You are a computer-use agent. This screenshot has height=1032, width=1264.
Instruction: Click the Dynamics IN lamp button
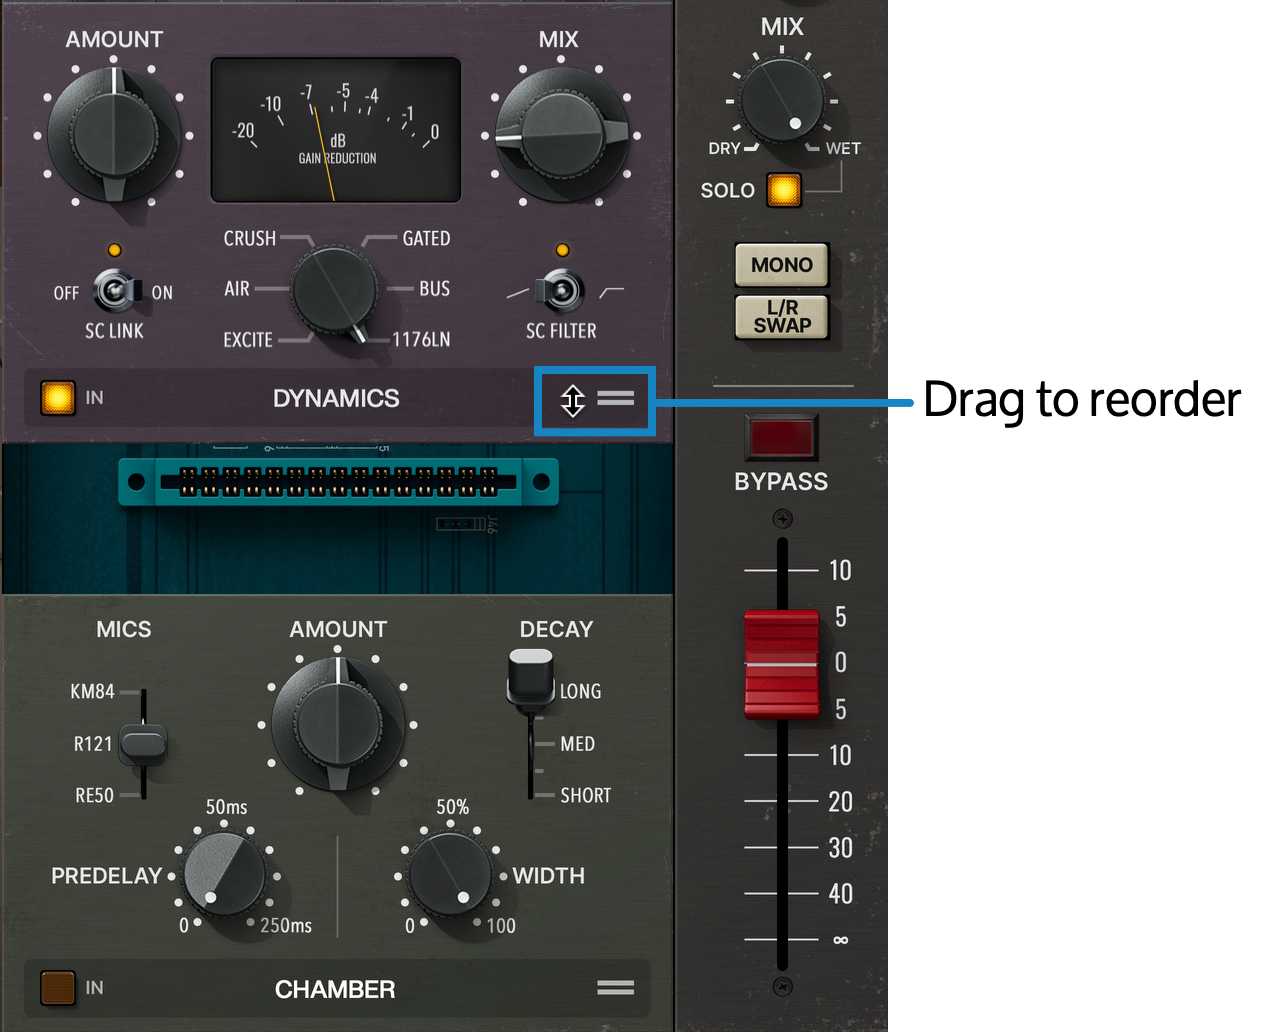click(x=57, y=397)
